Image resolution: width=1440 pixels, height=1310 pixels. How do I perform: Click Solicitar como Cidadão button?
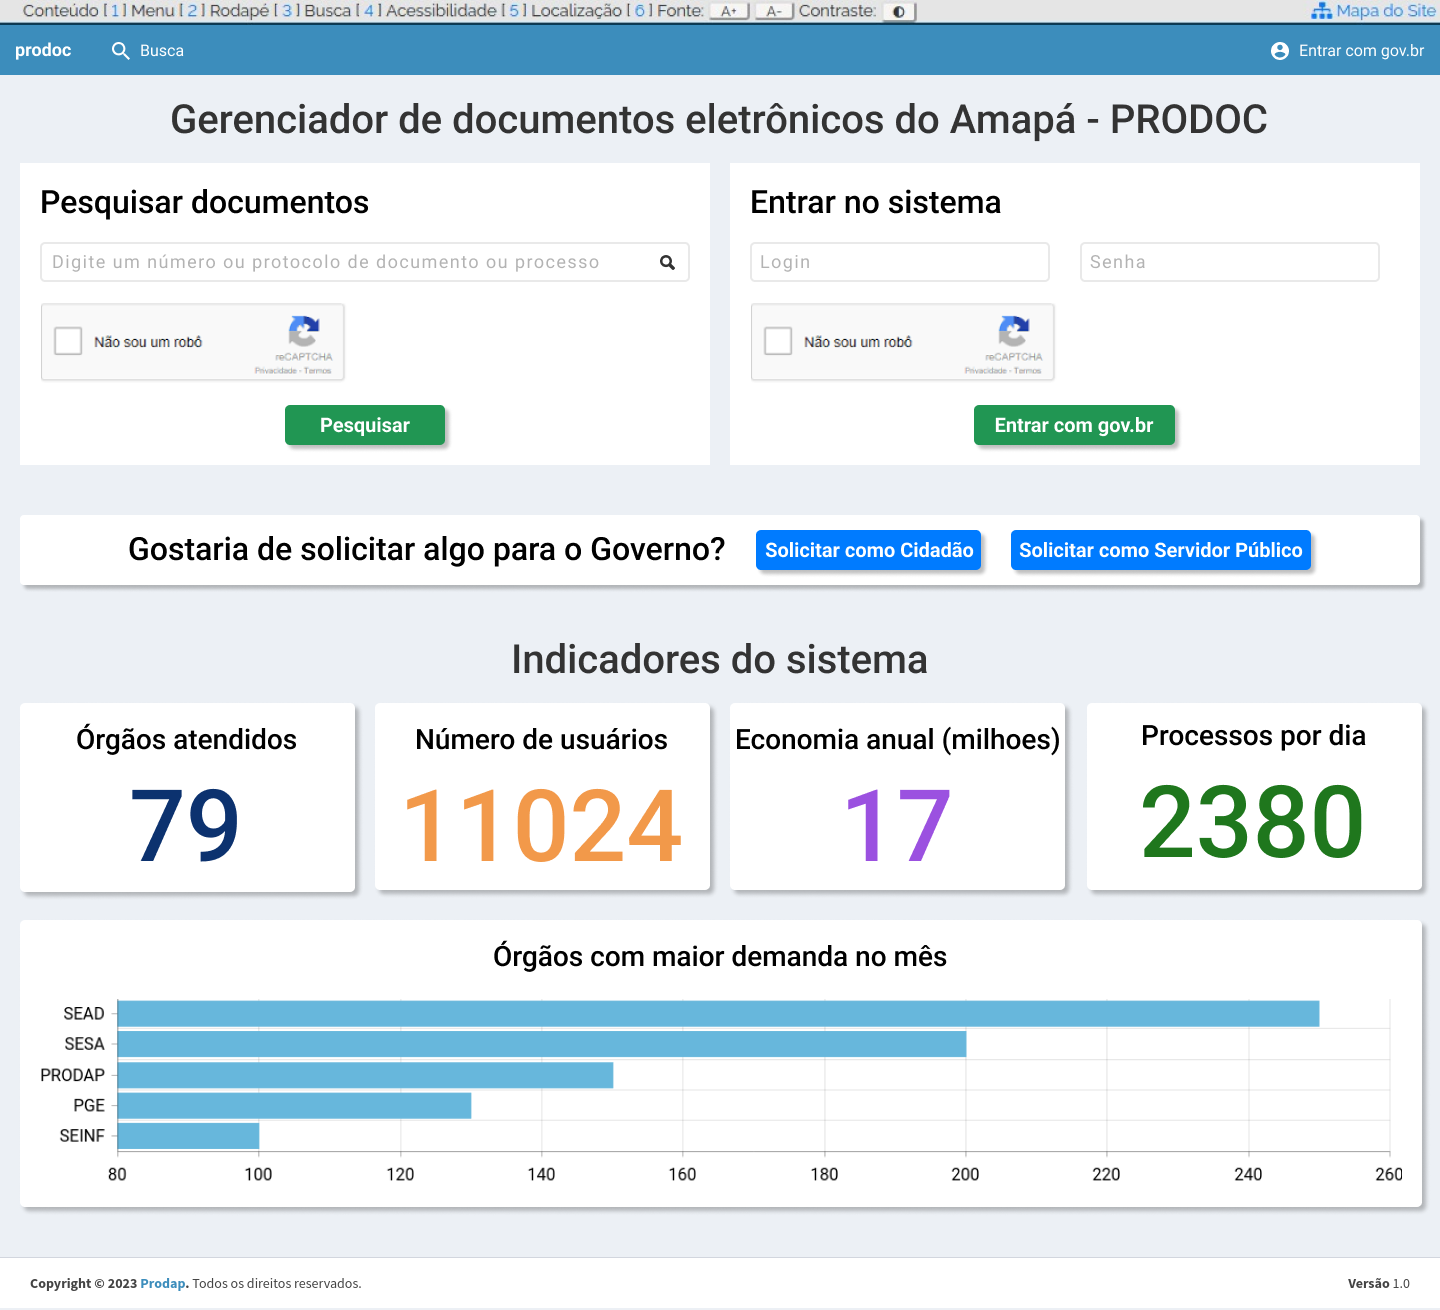click(x=868, y=550)
